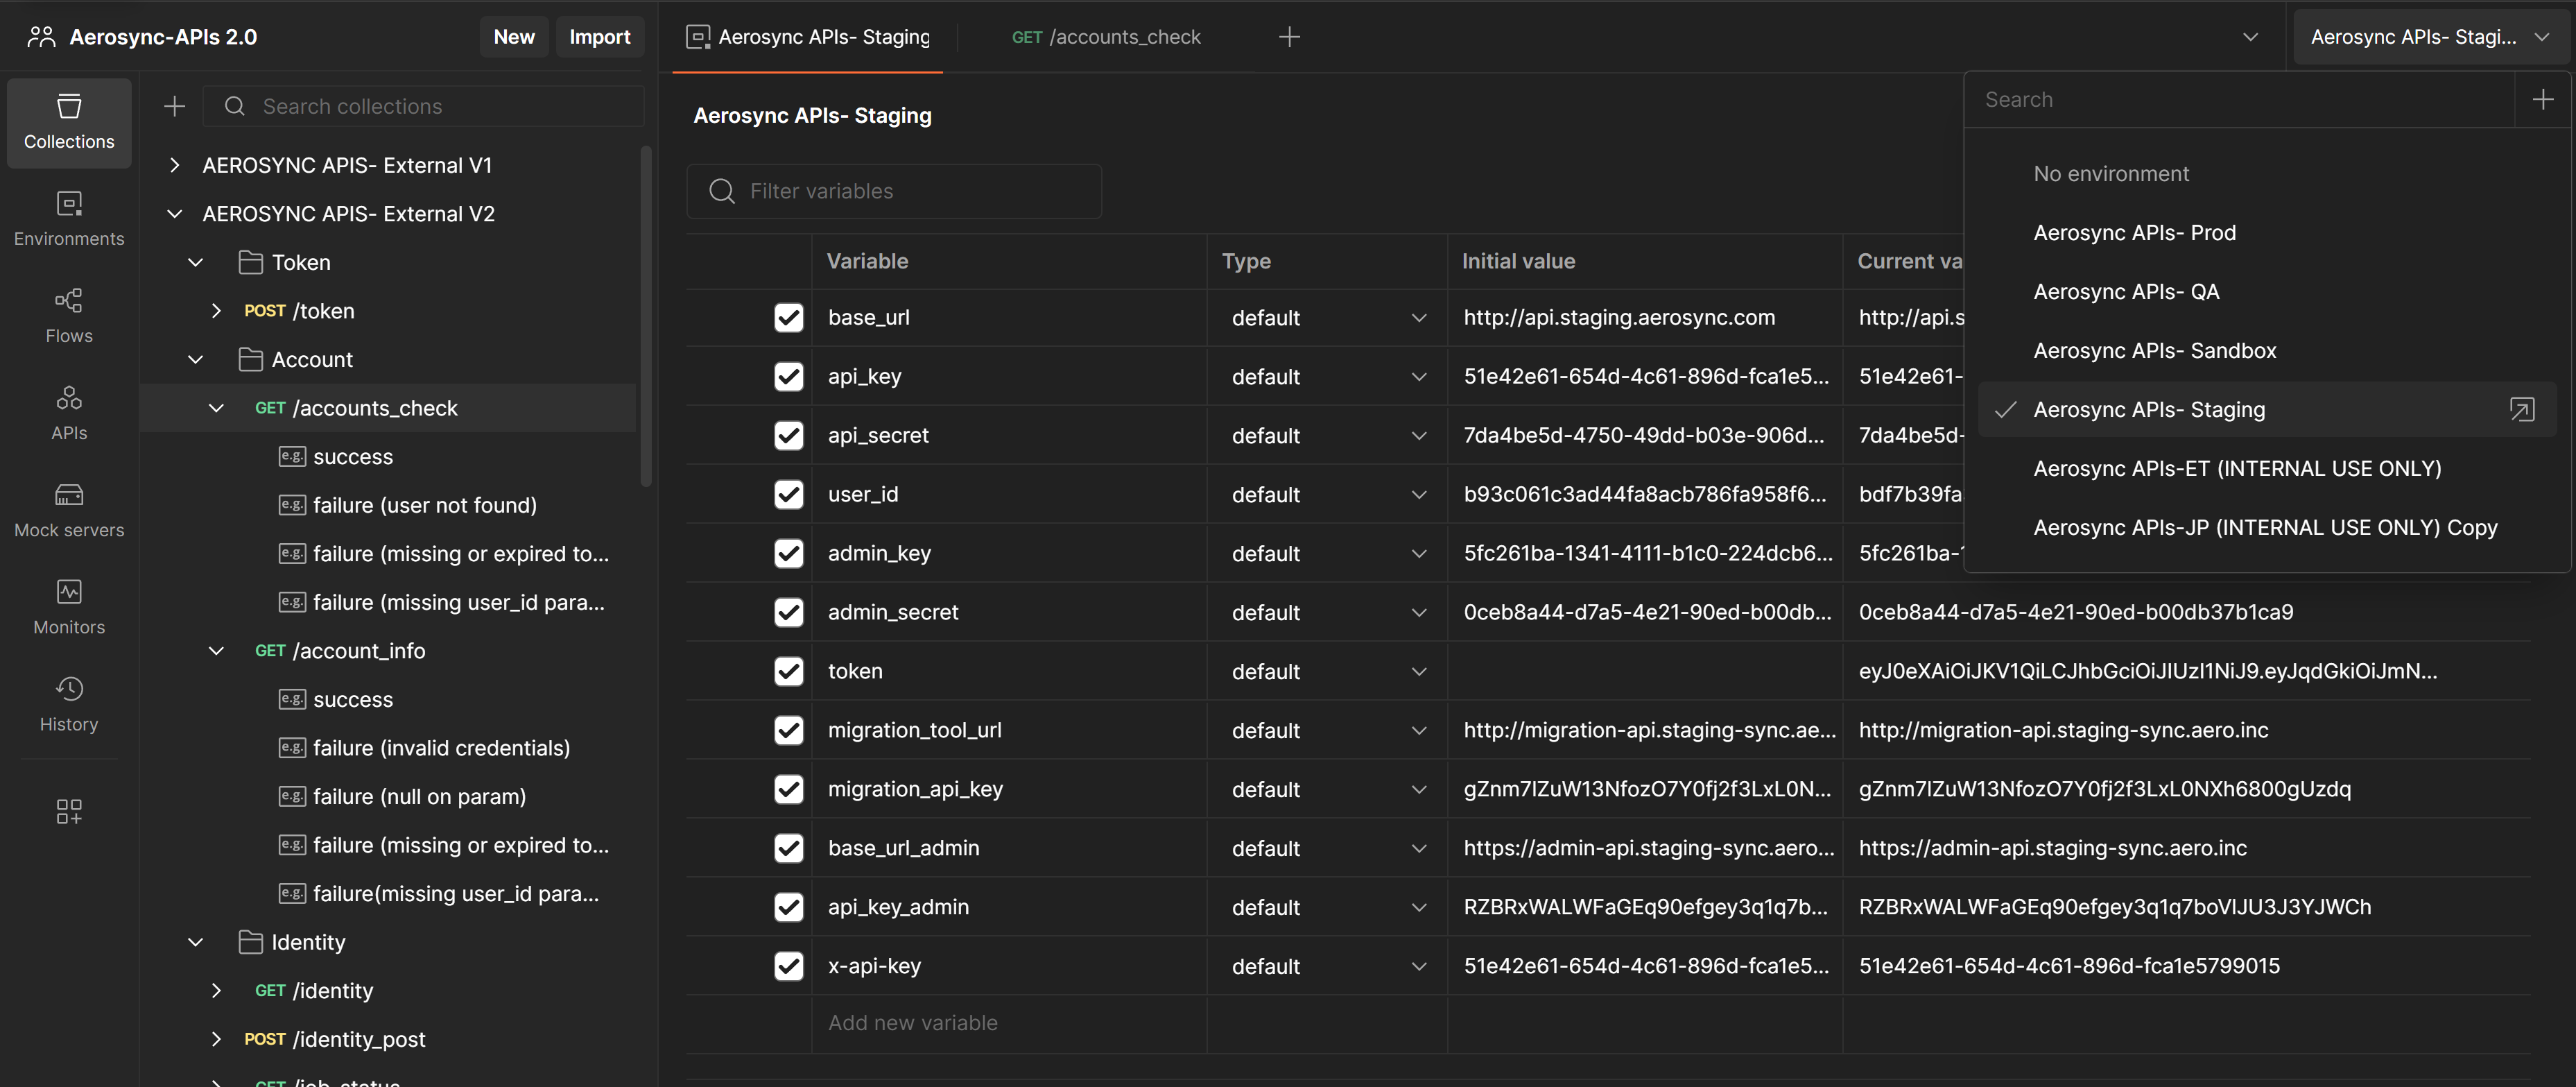Click the configure workspace sidebar grid icon

coord(69,811)
